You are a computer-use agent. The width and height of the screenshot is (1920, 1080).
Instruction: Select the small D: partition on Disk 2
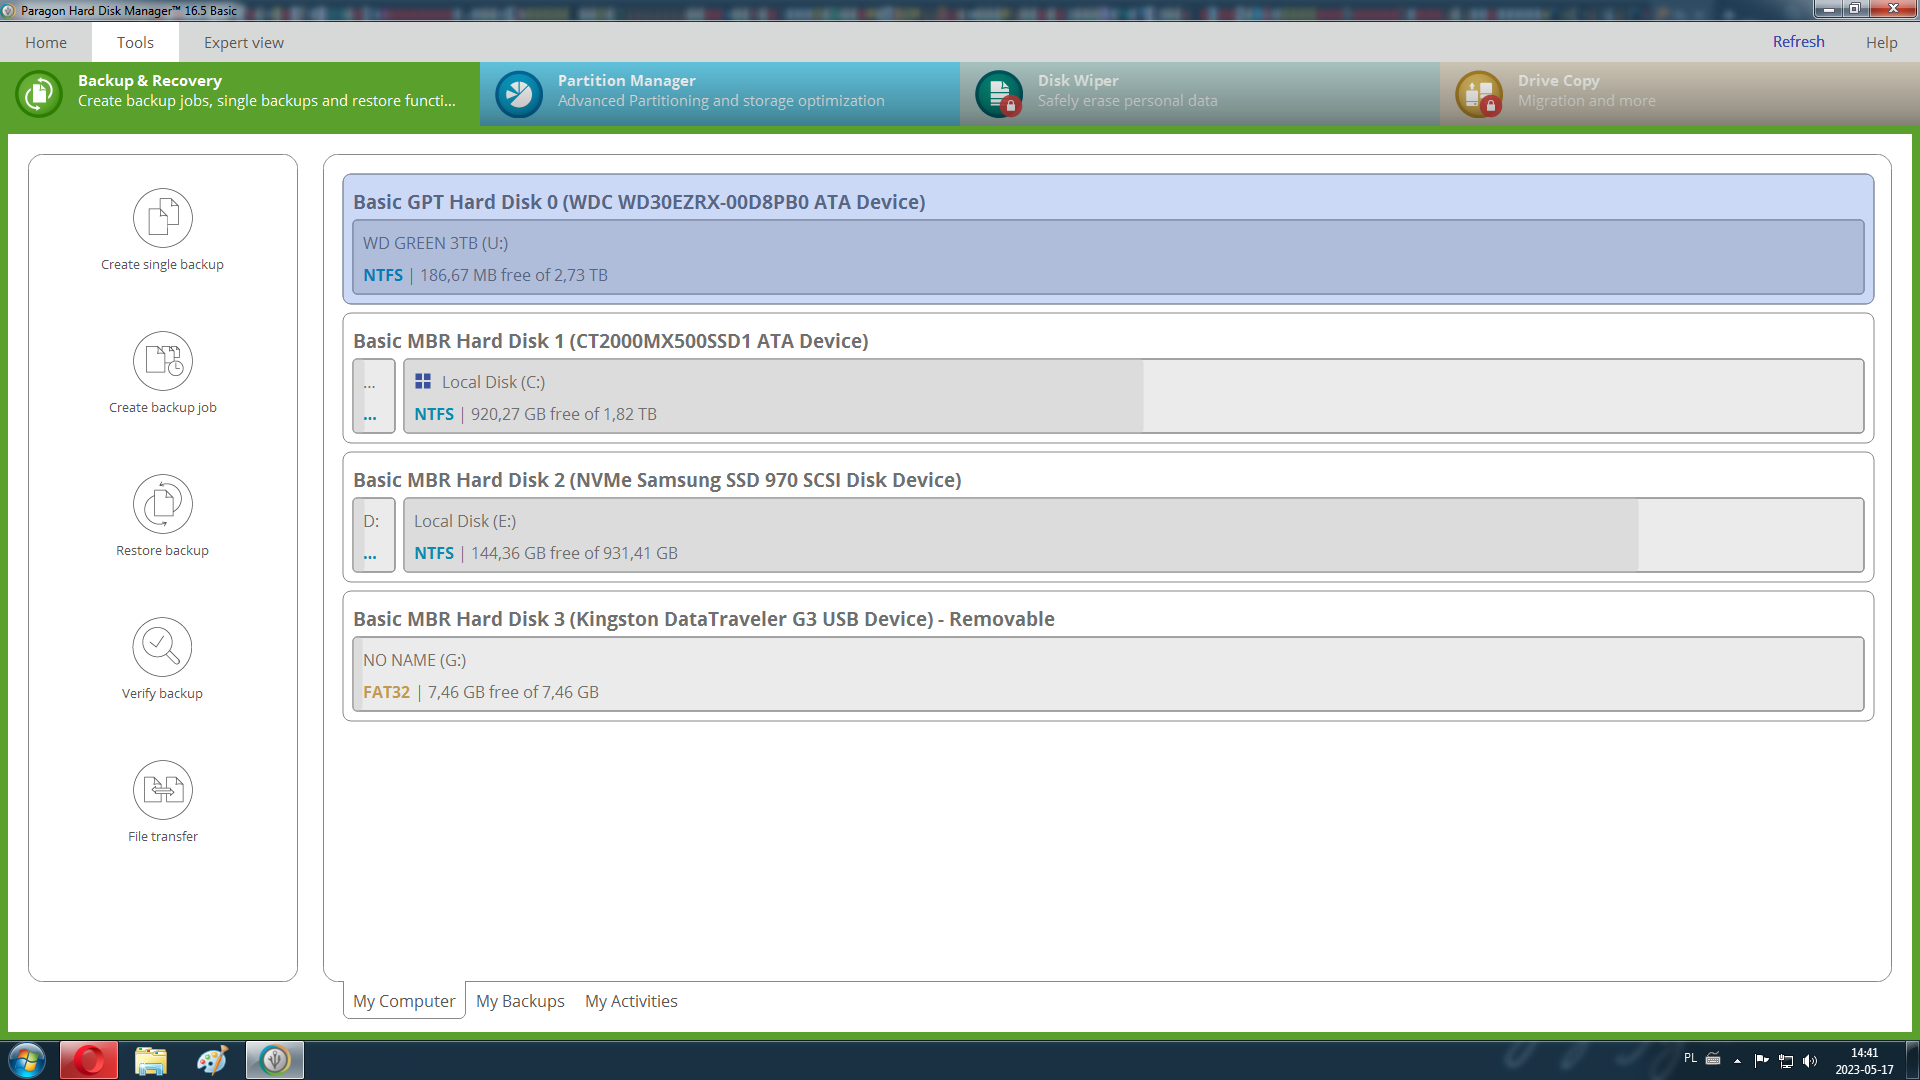(x=374, y=535)
